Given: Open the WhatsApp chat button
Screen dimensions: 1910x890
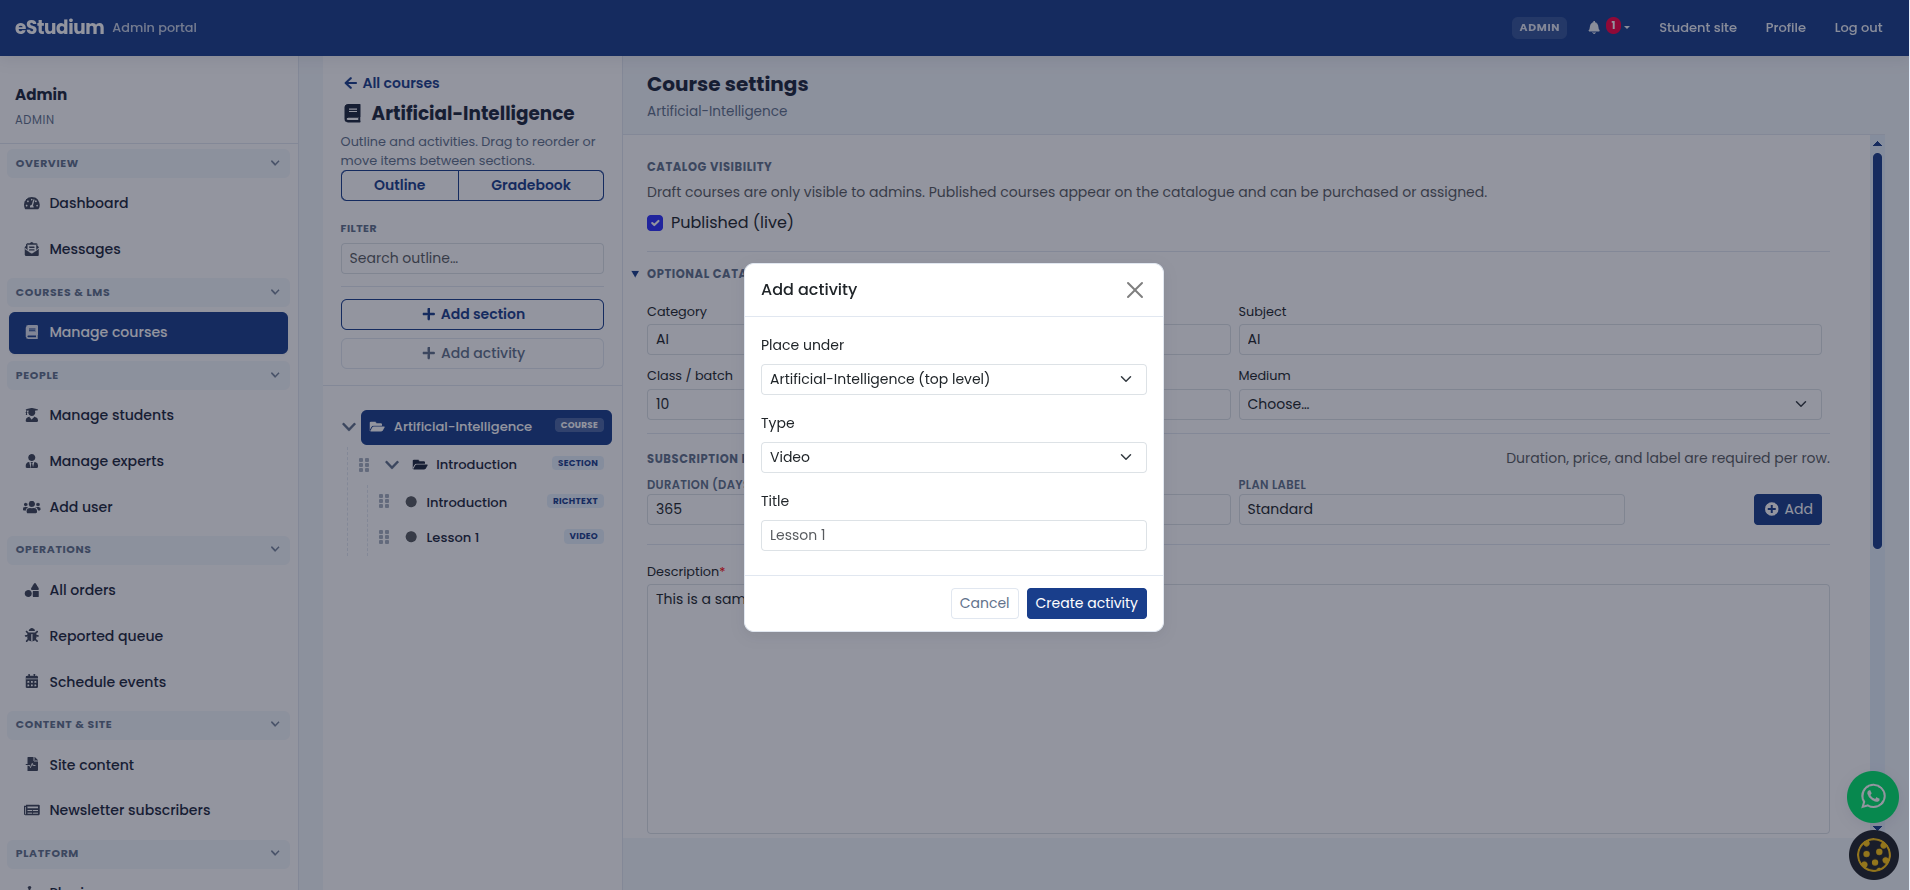Looking at the screenshot, I should pyautogui.click(x=1873, y=797).
